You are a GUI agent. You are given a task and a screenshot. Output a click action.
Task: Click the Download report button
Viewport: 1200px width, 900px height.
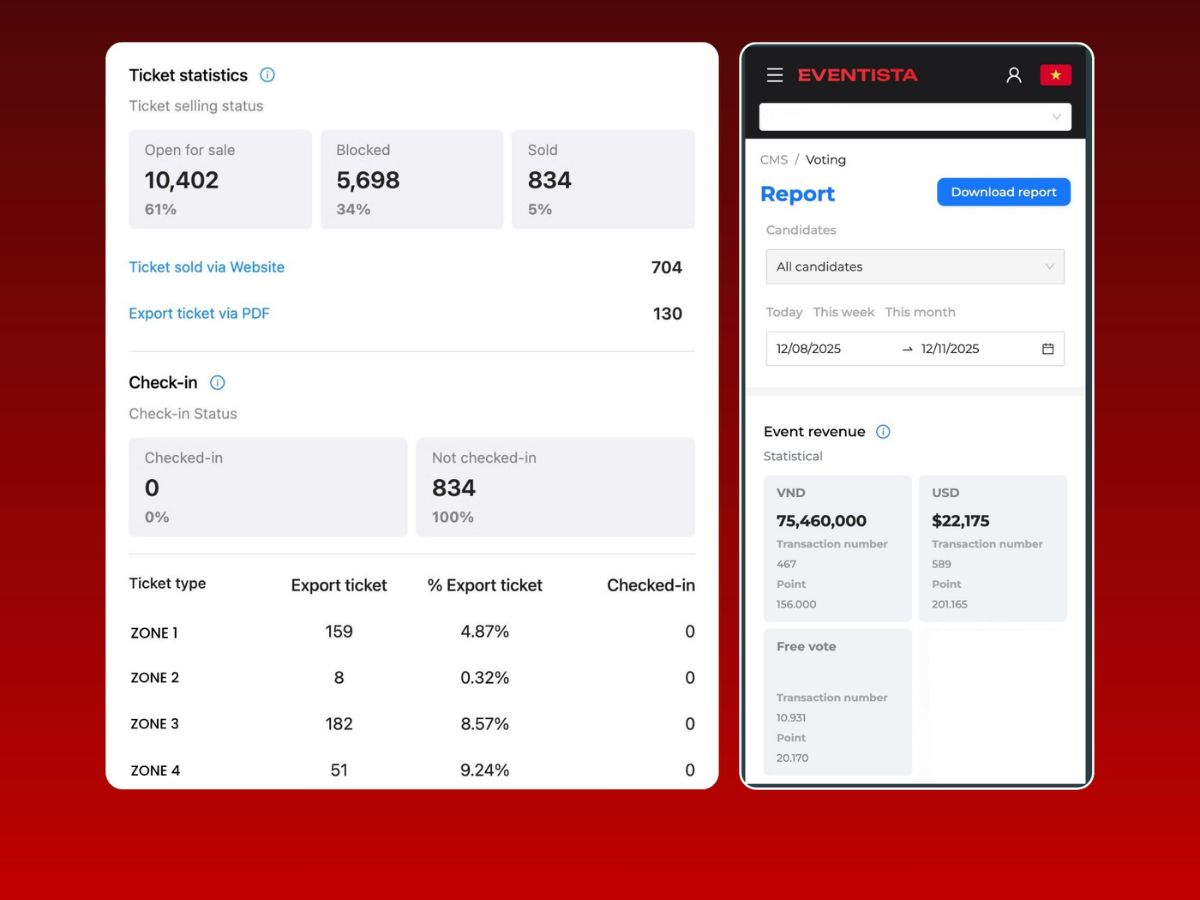pos(1003,192)
